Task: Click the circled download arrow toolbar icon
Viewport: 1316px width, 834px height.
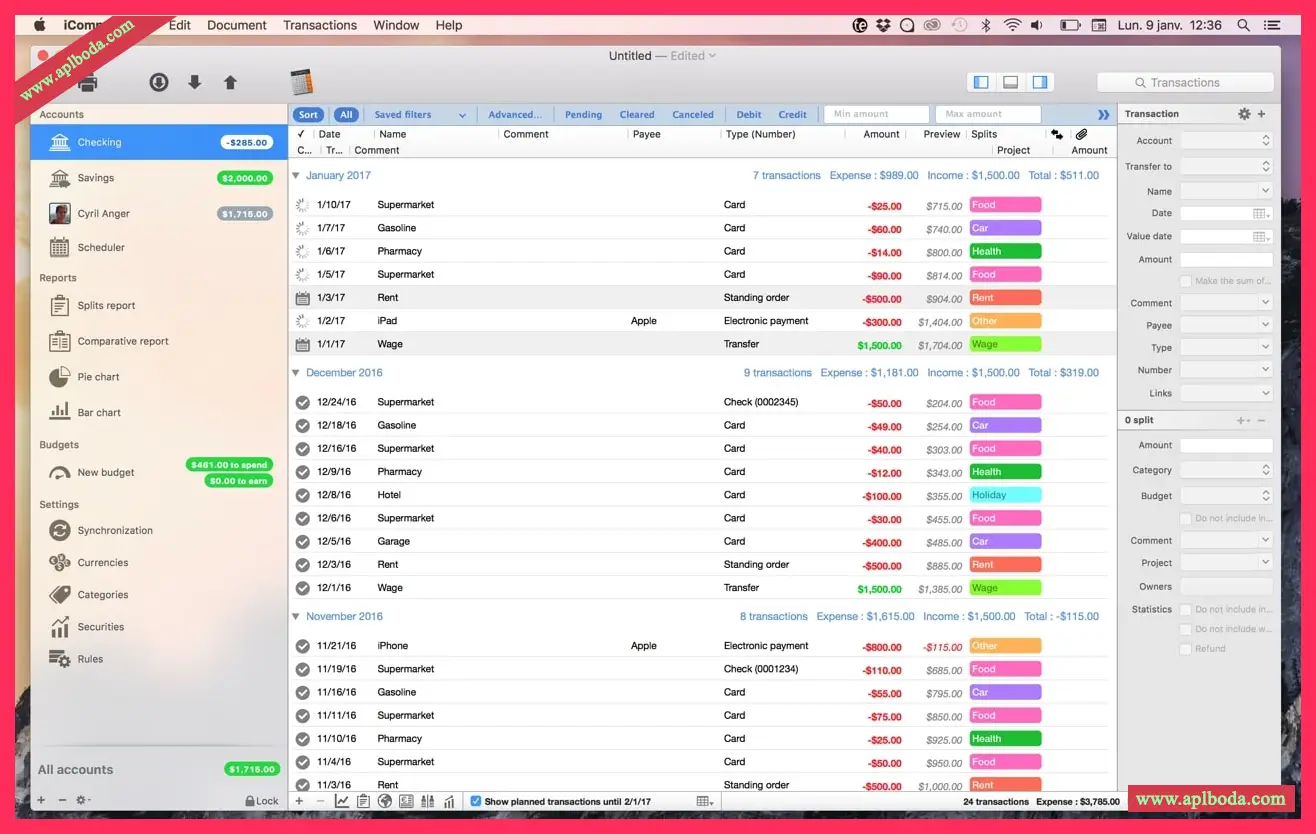Action: [159, 82]
